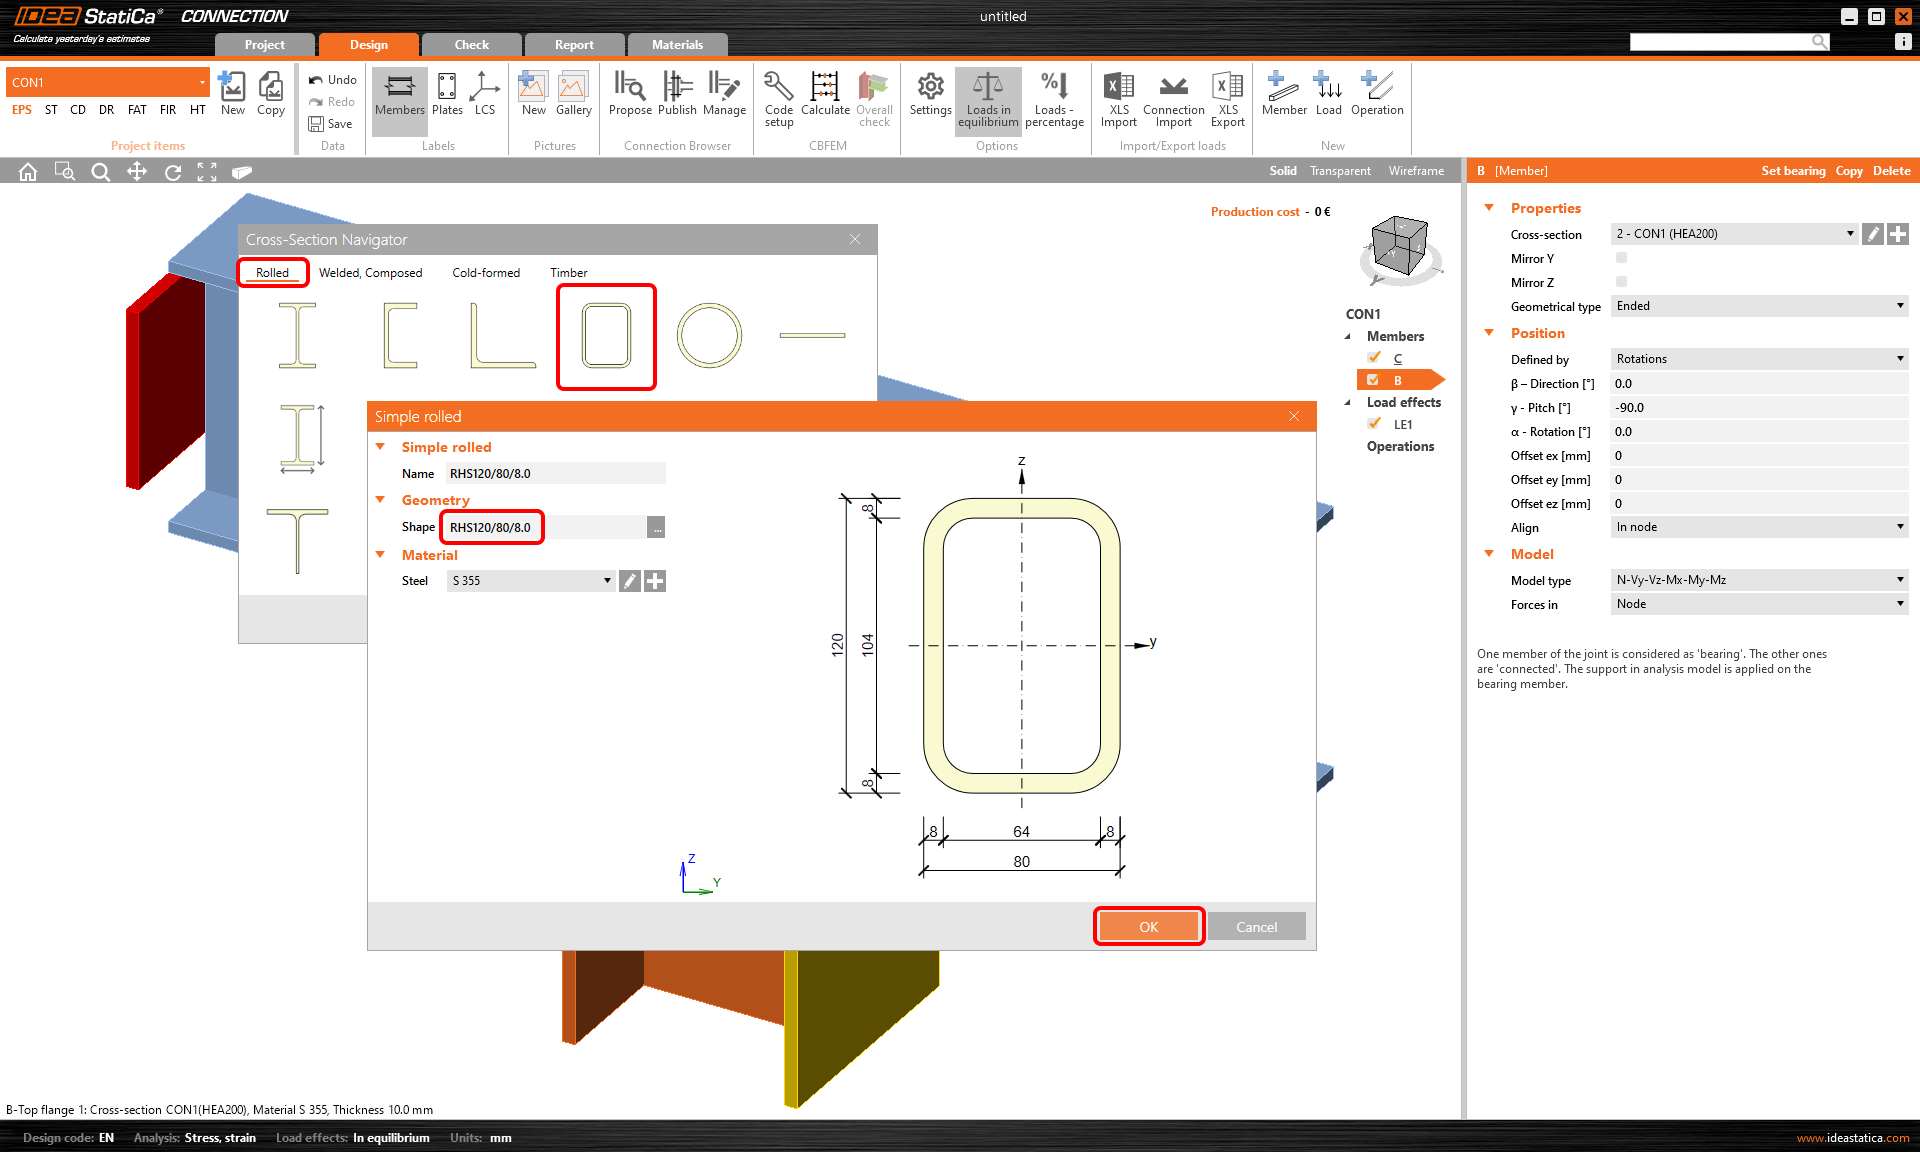
Task: Toggle the Mirror Y checkbox
Action: click(x=1620, y=257)
